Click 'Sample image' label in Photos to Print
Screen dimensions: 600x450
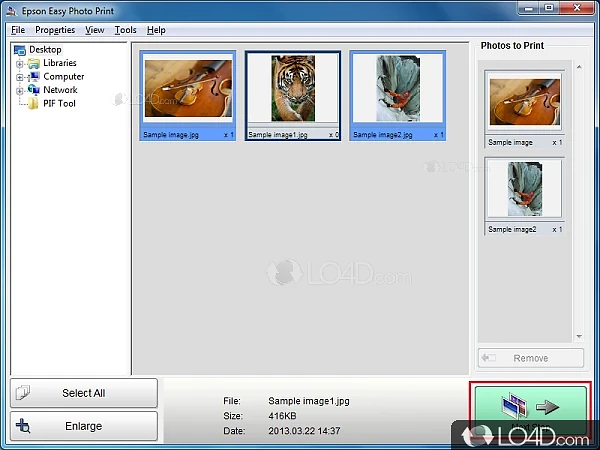coord(510,142)
